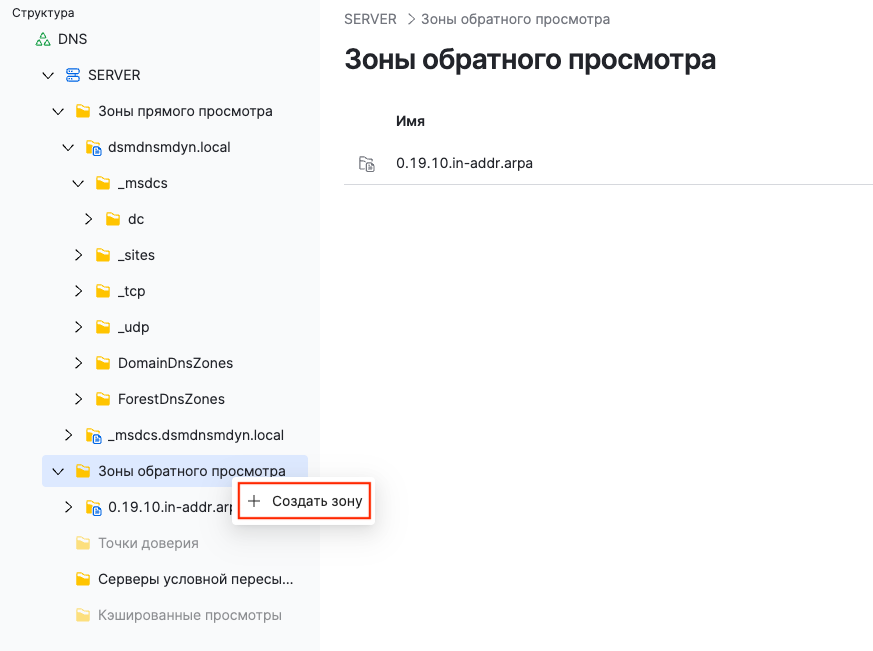This screenshot has height=651, width=873.
Task: Click the plus icon in the Создать зону item
Action: tap(254, 501)
